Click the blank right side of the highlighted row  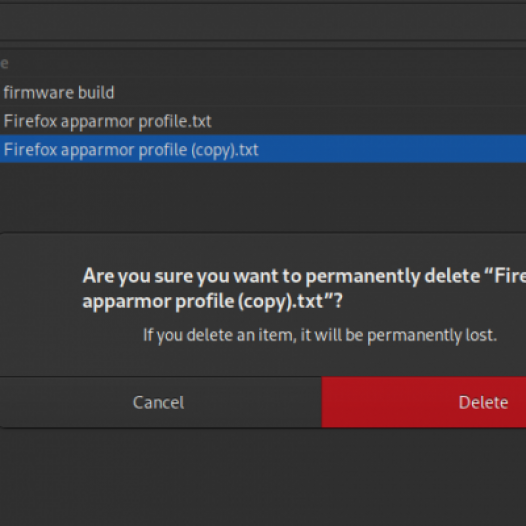click(x=392, y=149)
